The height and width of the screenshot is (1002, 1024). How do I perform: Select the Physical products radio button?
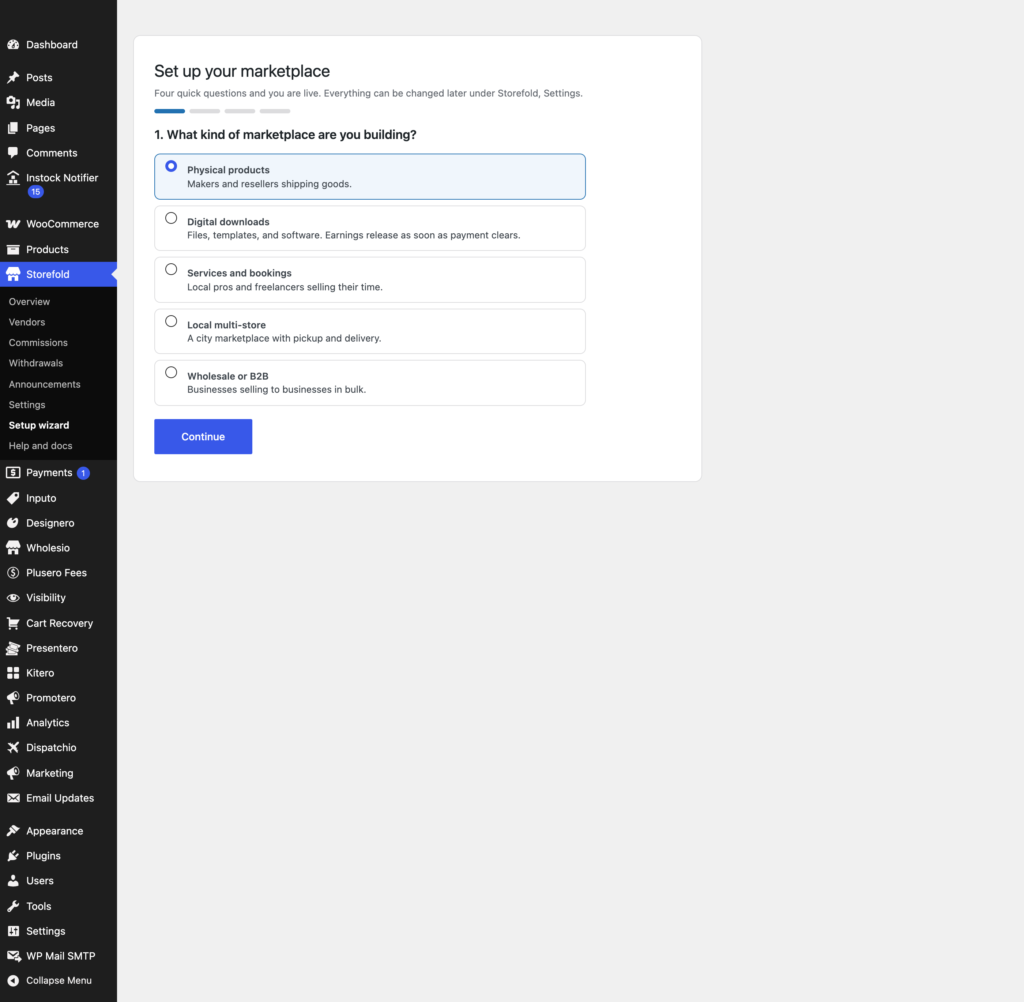(x=171, y=166)
